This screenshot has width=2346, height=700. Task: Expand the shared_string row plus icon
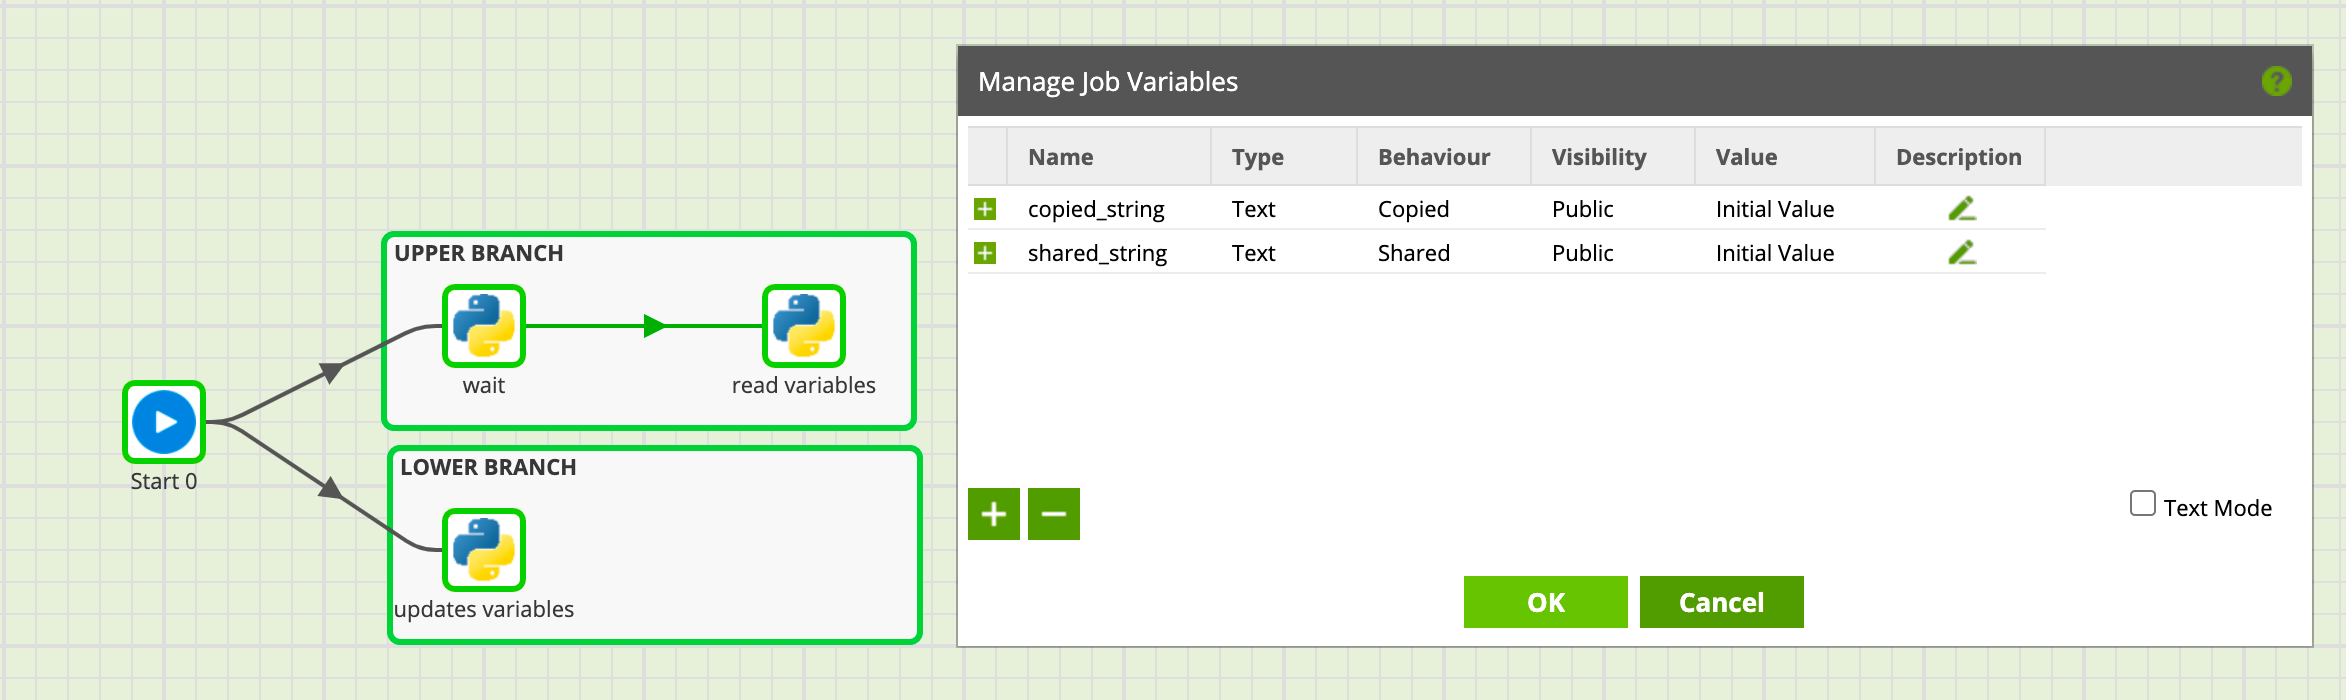click(x=985, y=253)
